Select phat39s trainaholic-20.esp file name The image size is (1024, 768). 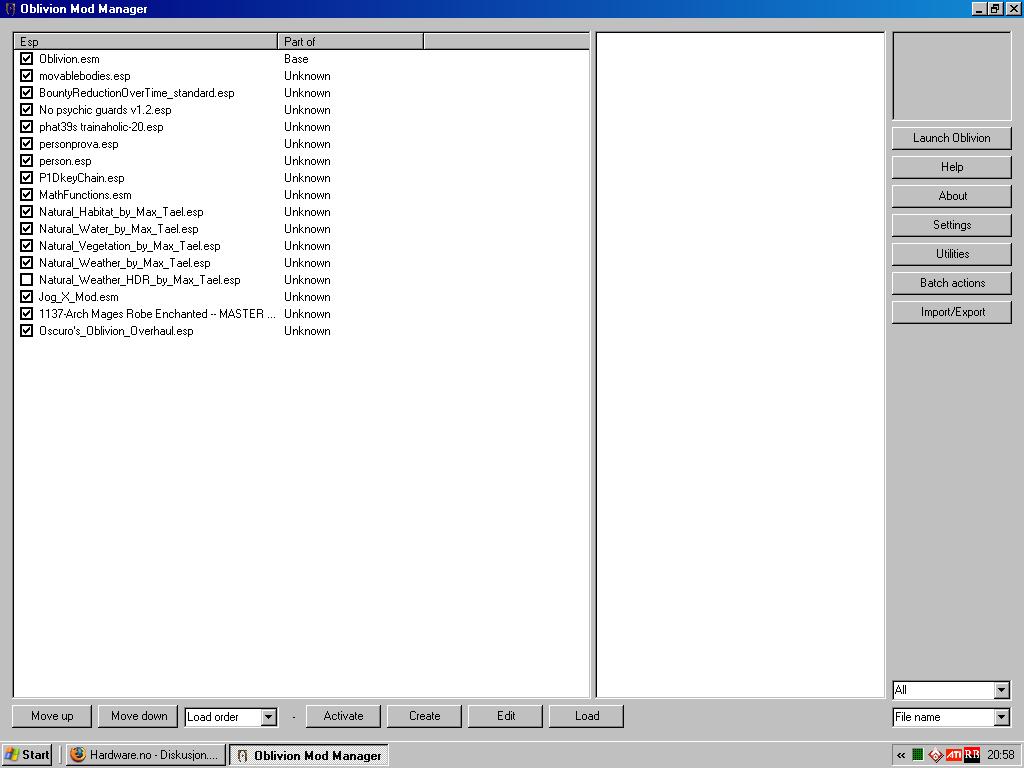tap(101, 127)
